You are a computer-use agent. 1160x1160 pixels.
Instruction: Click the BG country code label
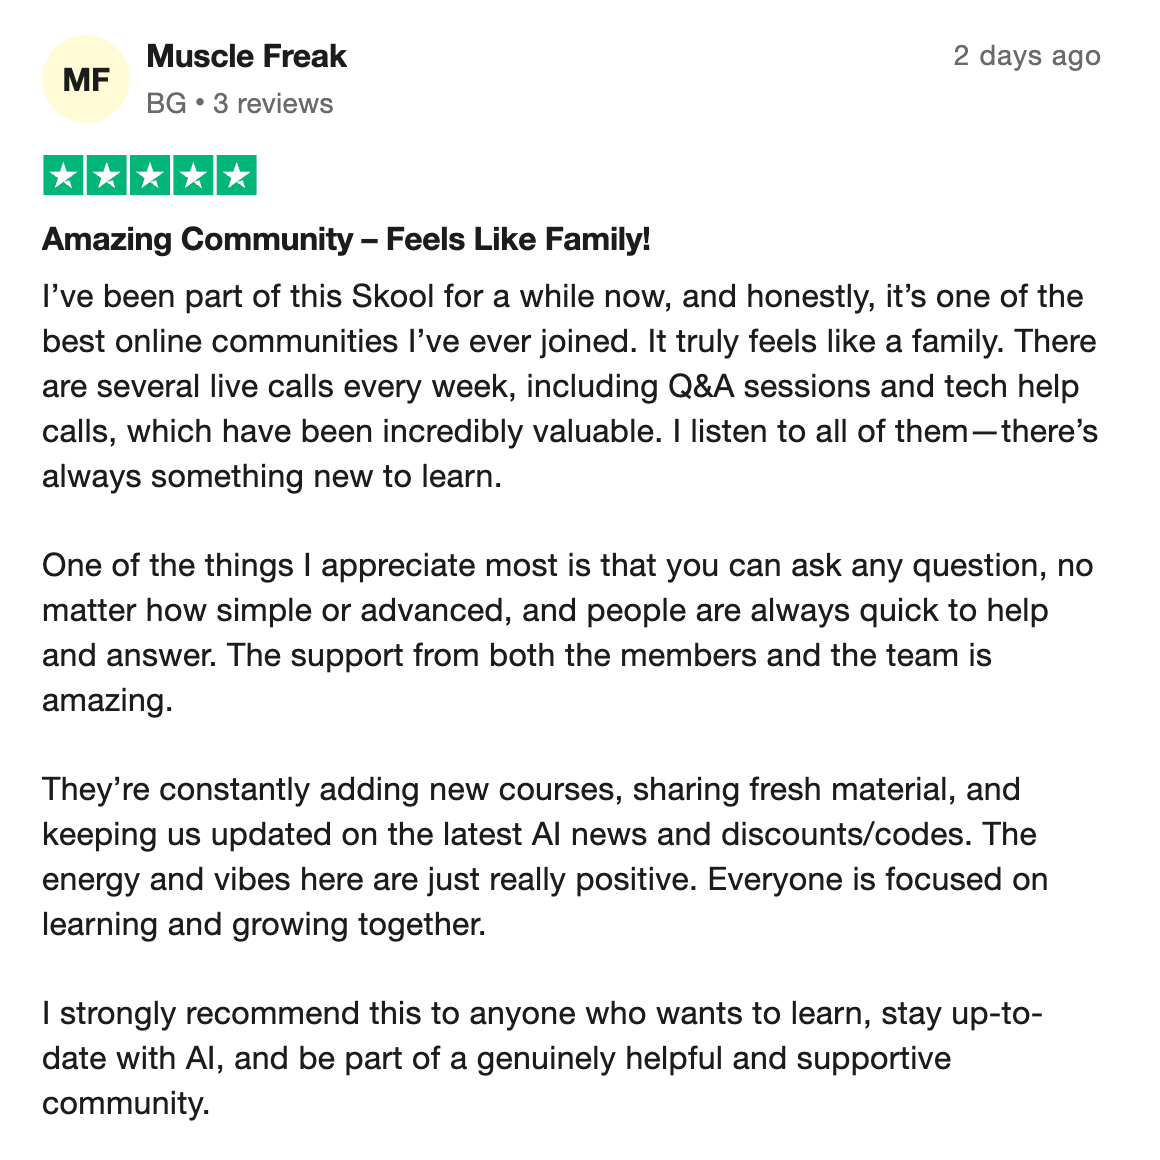pyautogui.click(x=166, y=104)
